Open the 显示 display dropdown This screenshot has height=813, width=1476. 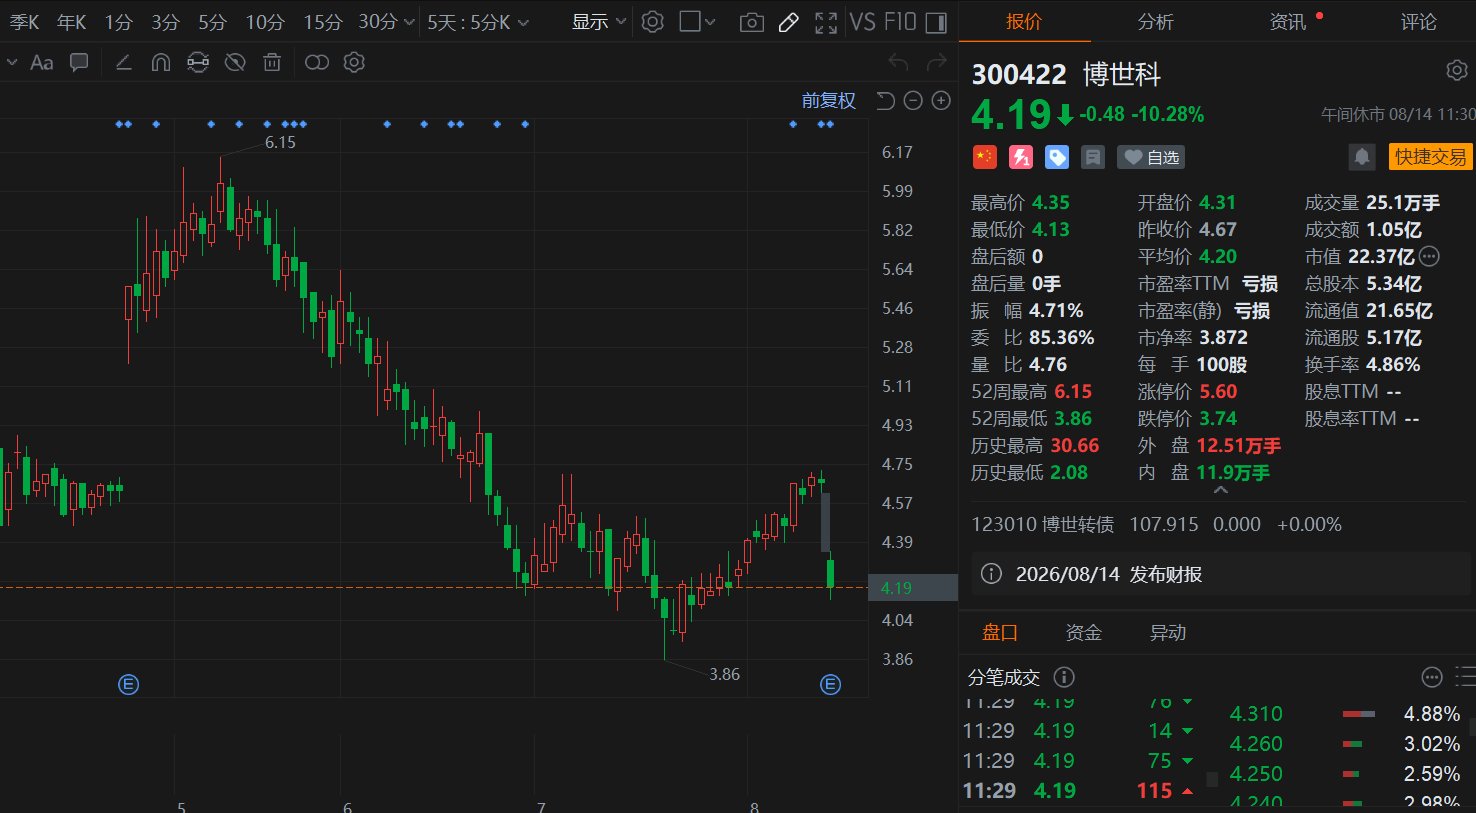coord(598,22)
